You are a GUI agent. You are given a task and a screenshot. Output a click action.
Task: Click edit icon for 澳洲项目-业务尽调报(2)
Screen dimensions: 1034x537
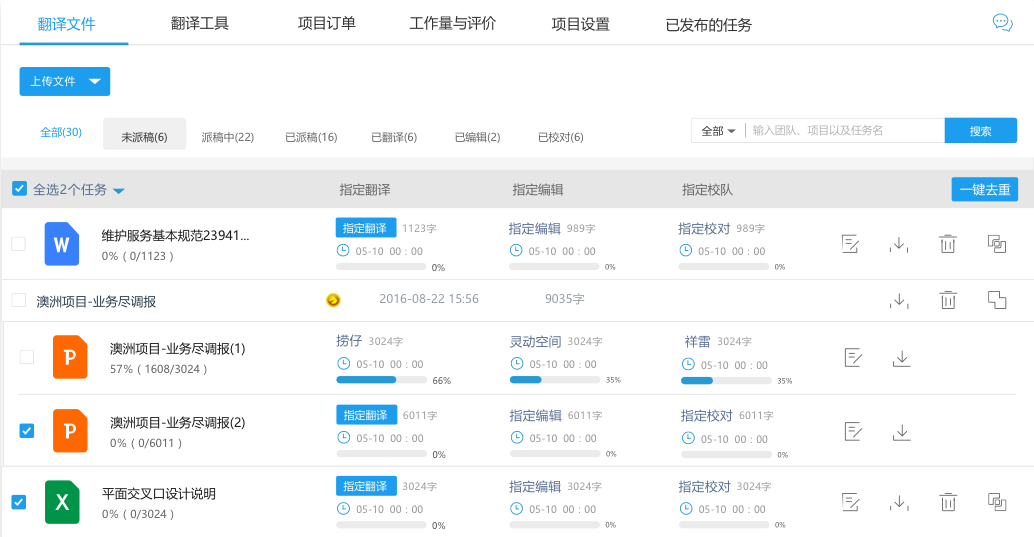click(853, 431)
